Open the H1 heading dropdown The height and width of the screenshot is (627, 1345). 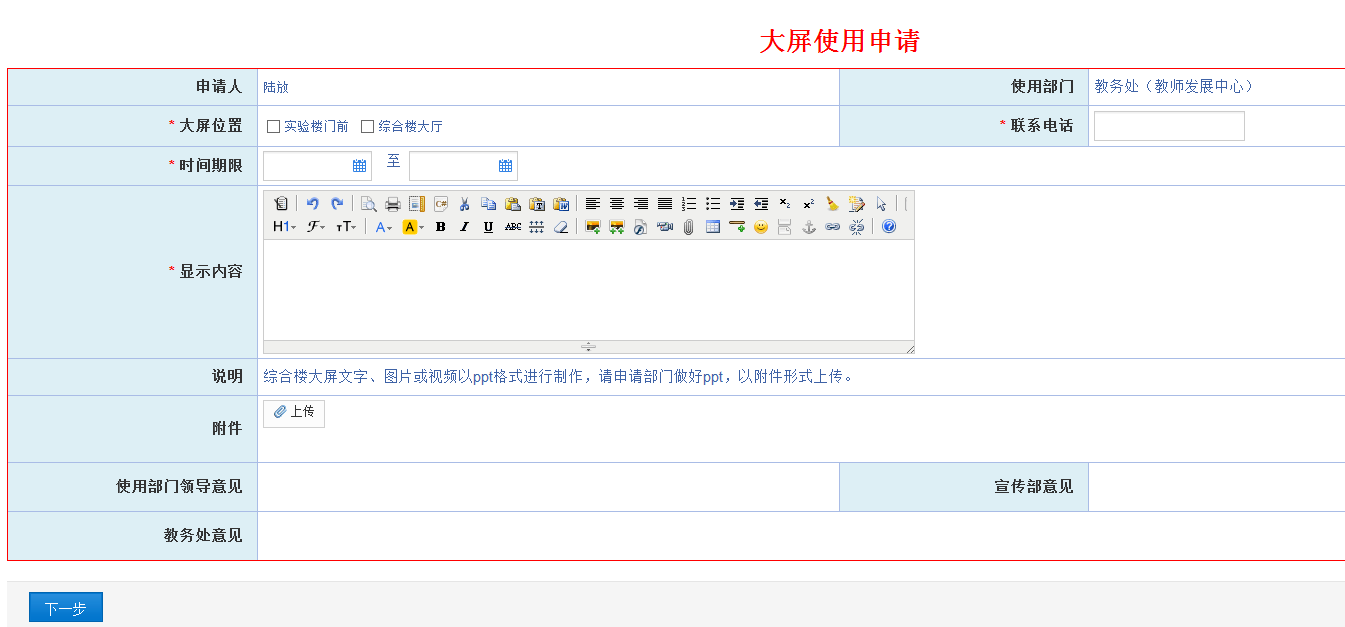click(284, 227)
